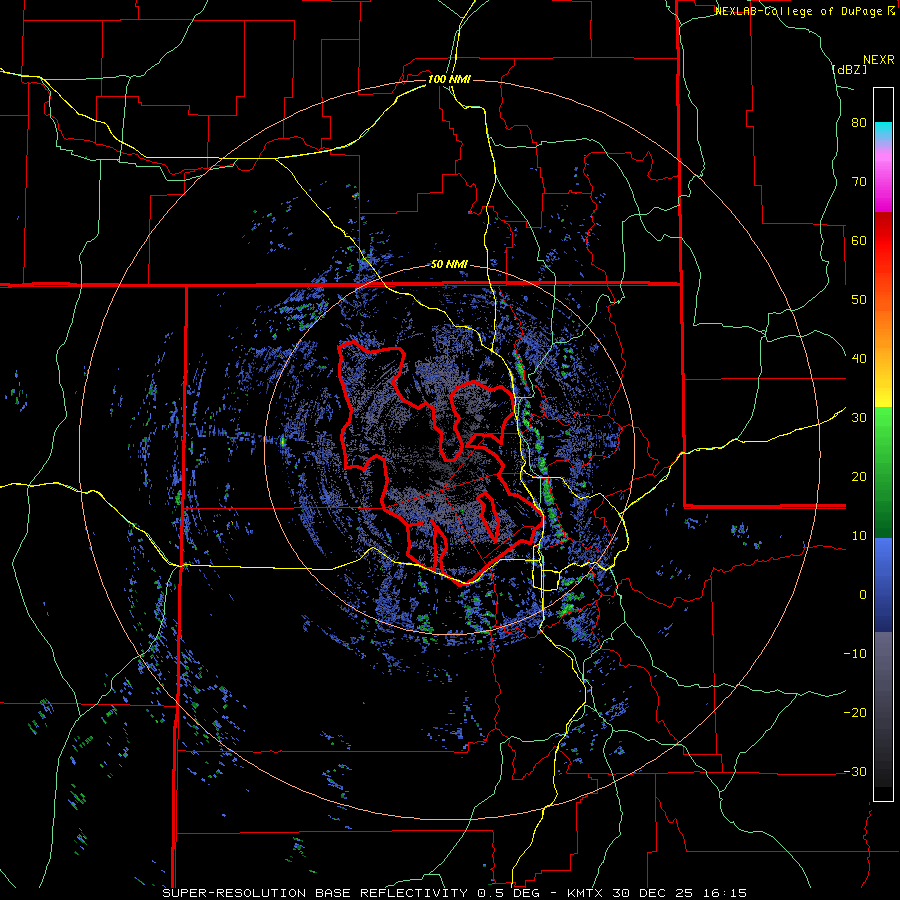Click the 50 NMI range ring label
This screenshot has height=900, width=900.
click(x=449, y=265)
